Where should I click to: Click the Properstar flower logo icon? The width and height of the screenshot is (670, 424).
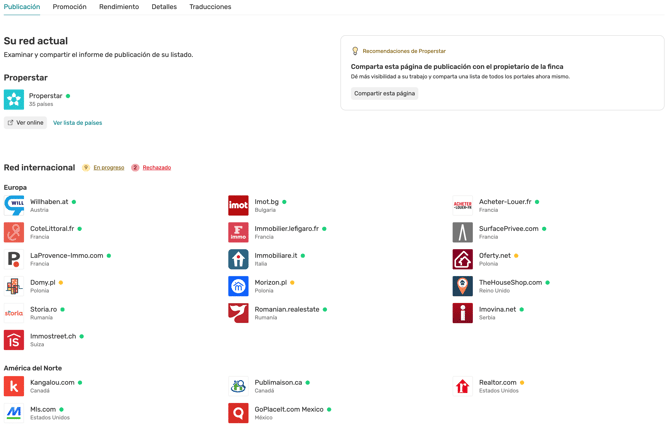pos(14,100)
